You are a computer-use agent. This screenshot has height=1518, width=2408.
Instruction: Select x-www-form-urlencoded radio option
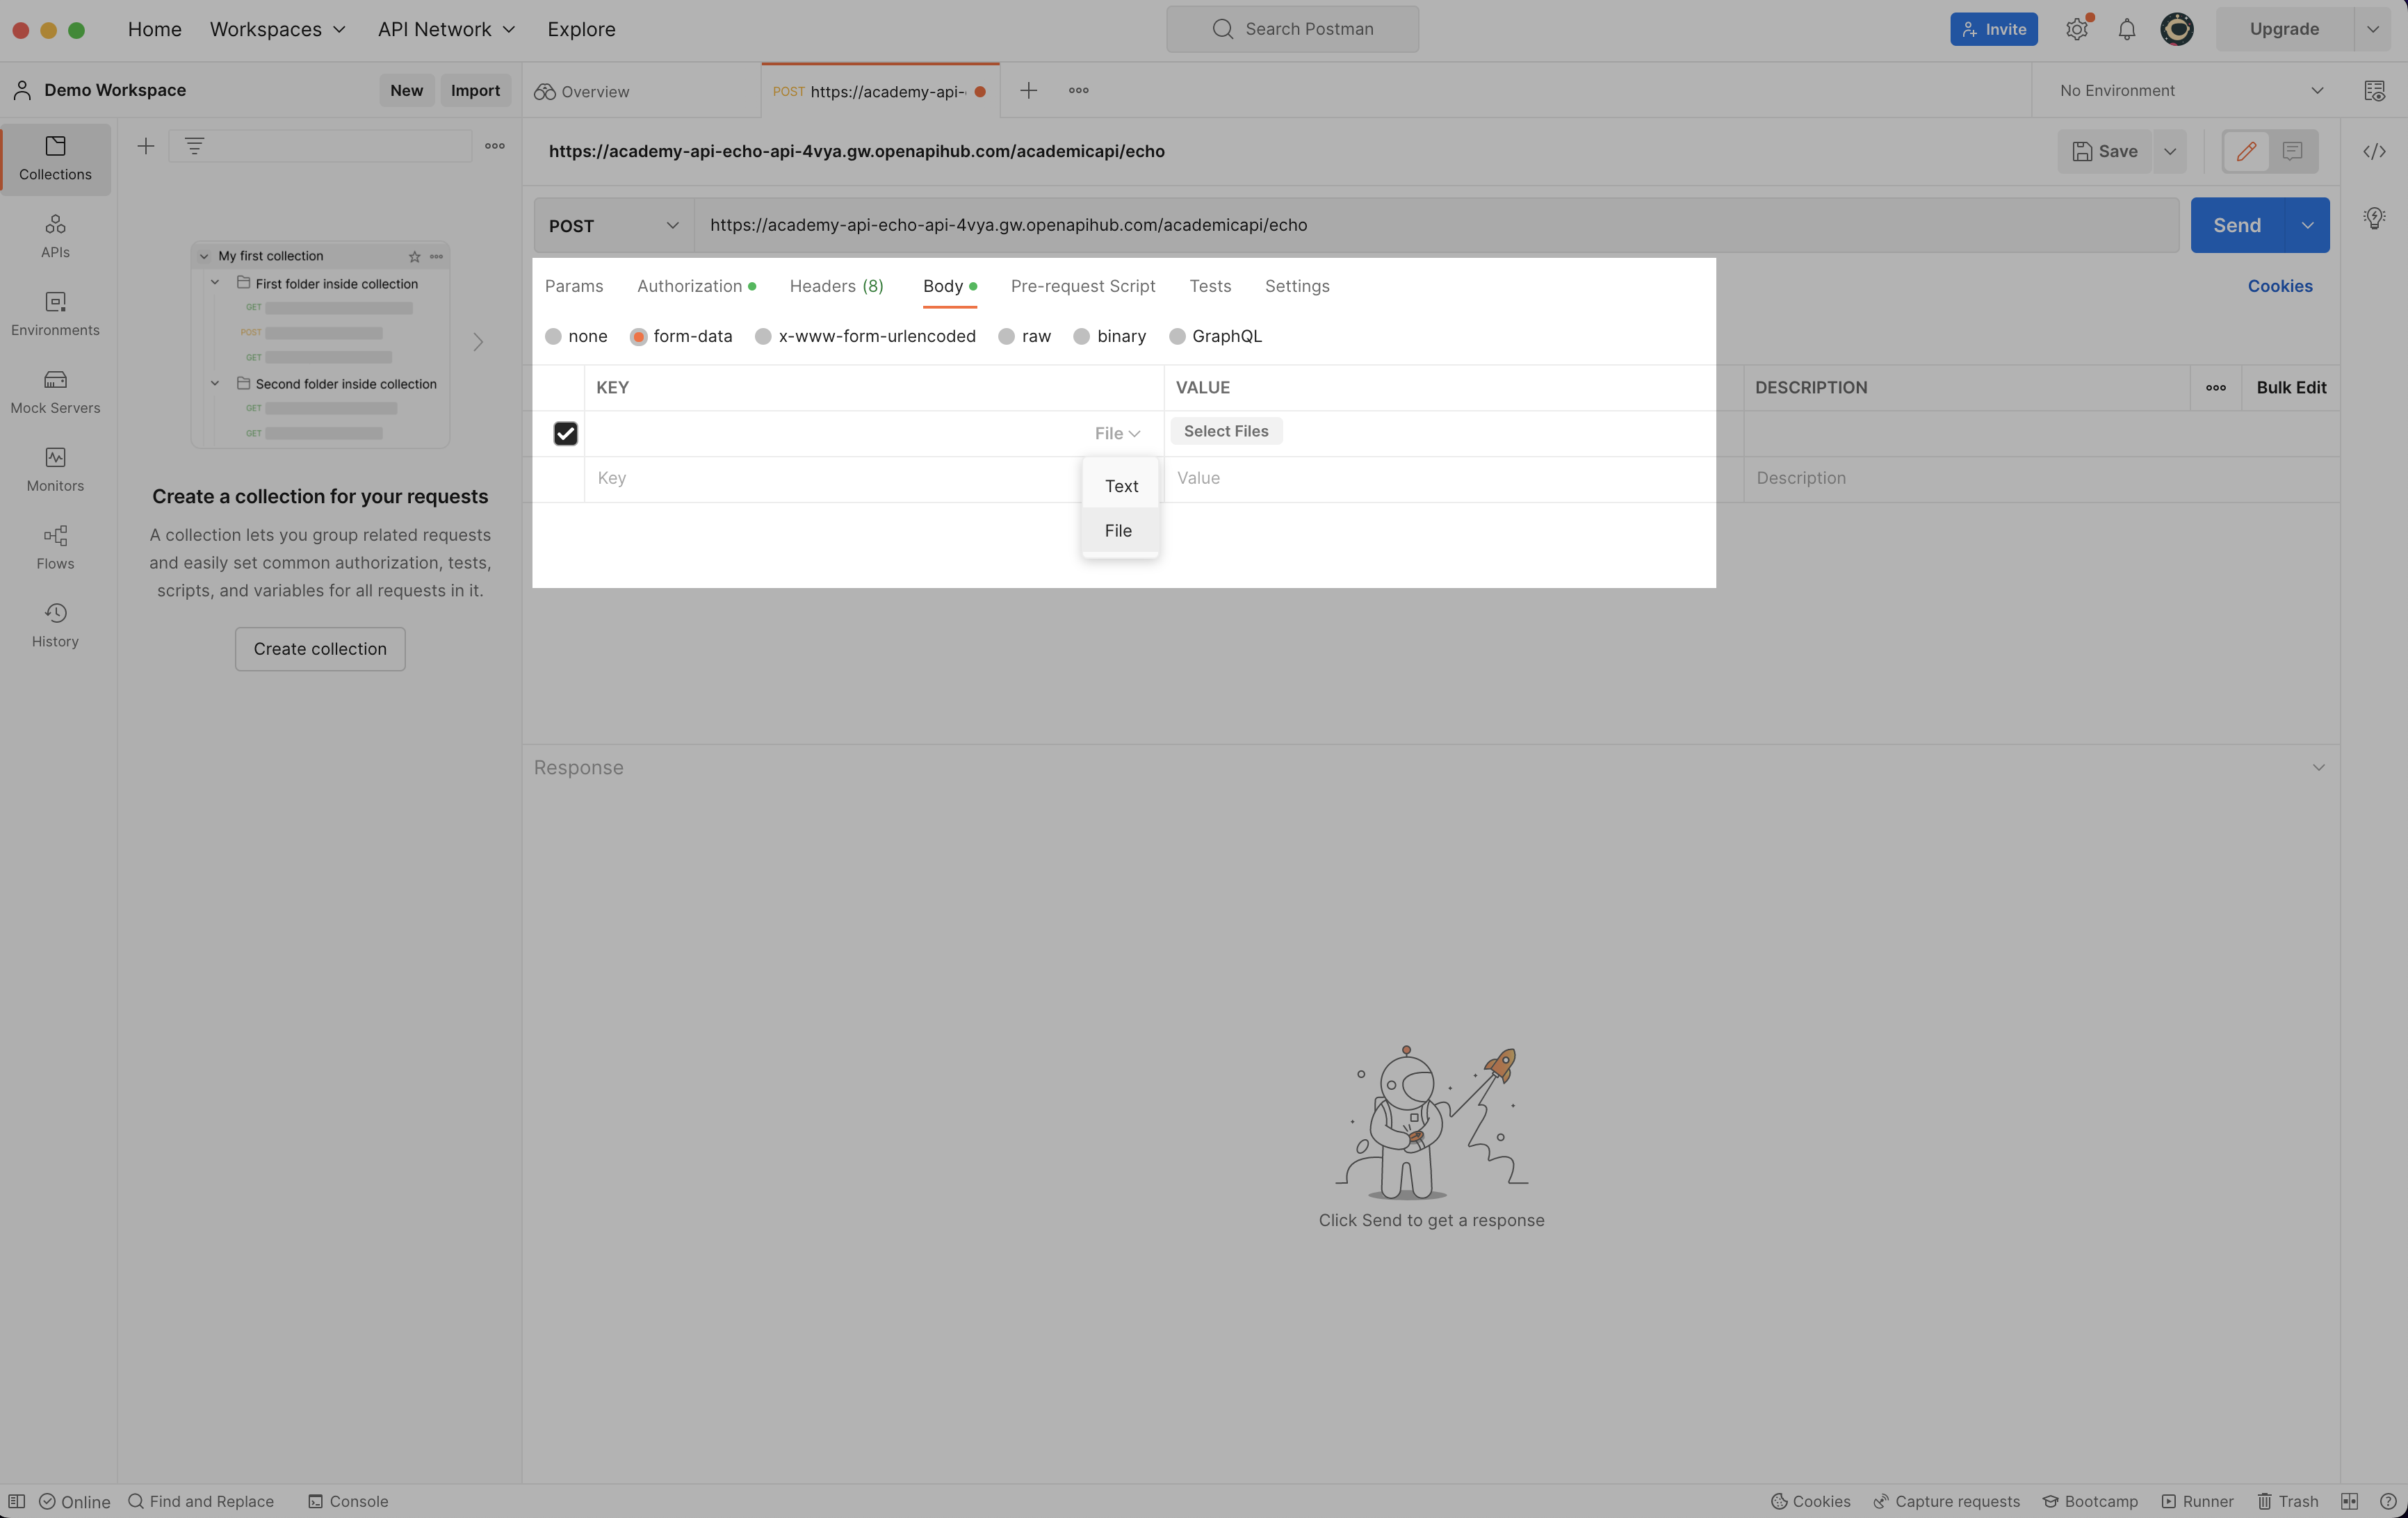763,337
